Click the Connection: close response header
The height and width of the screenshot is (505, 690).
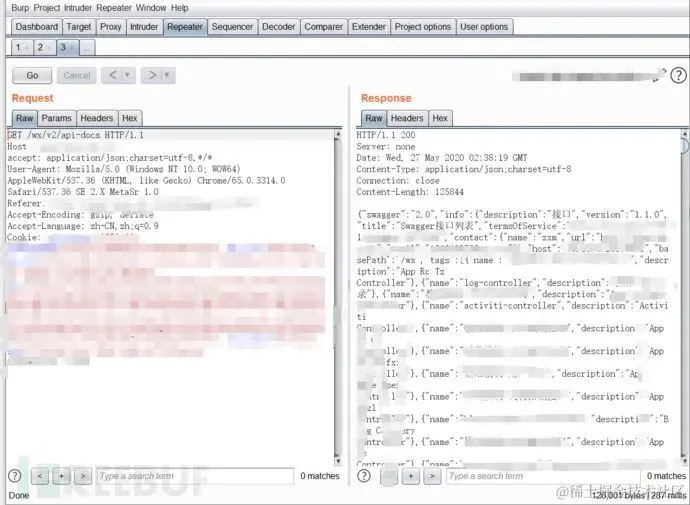[398, 180]
